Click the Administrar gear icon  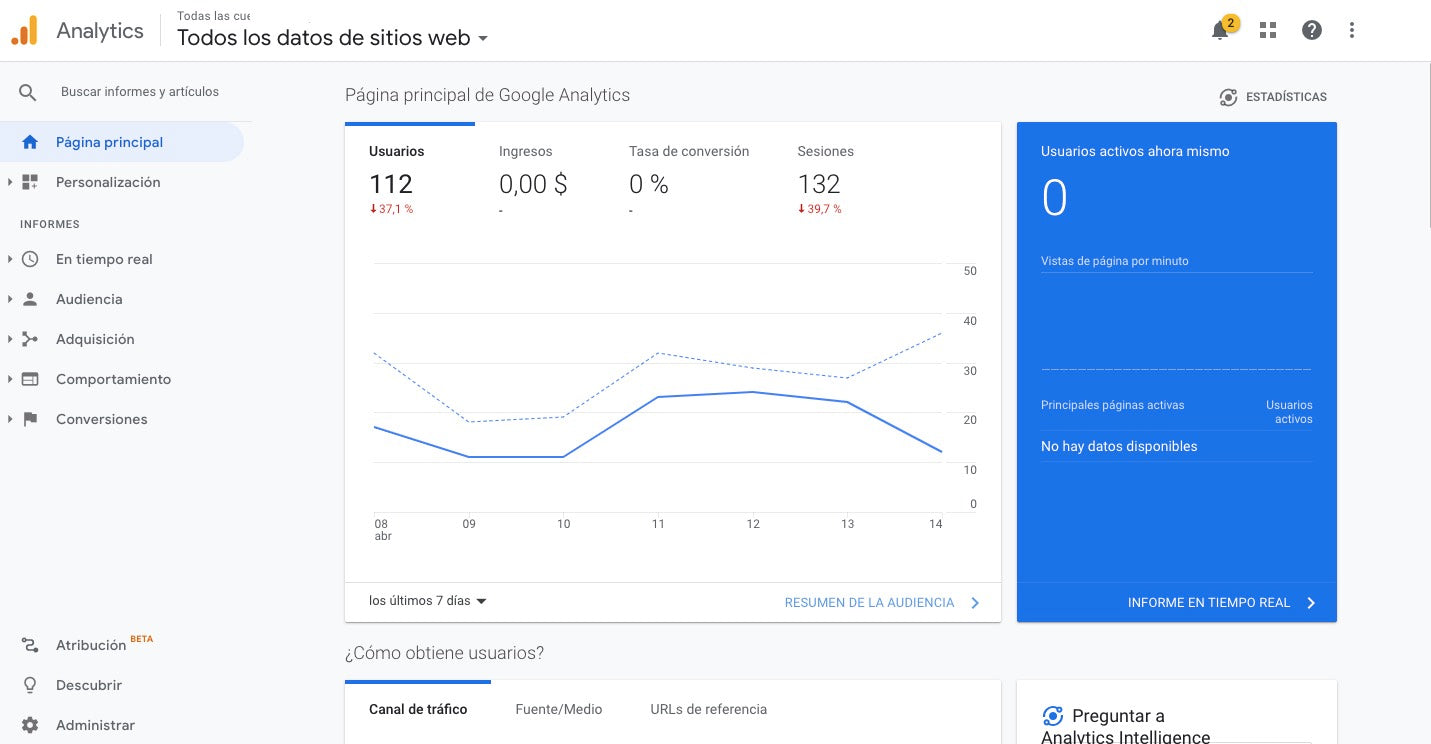point(30,725)
